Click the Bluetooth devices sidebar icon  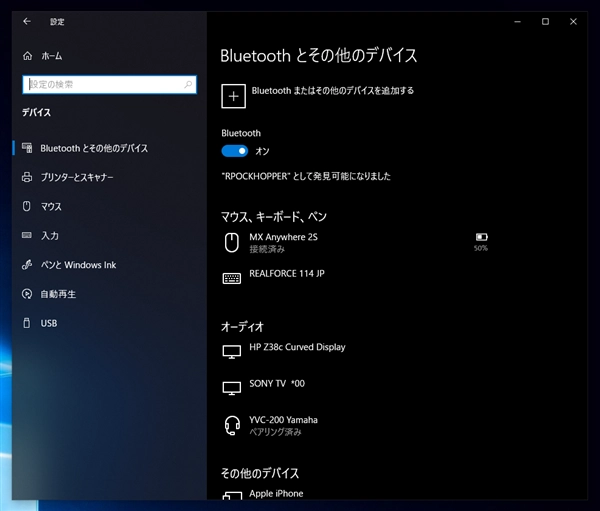tap(27, 148)
